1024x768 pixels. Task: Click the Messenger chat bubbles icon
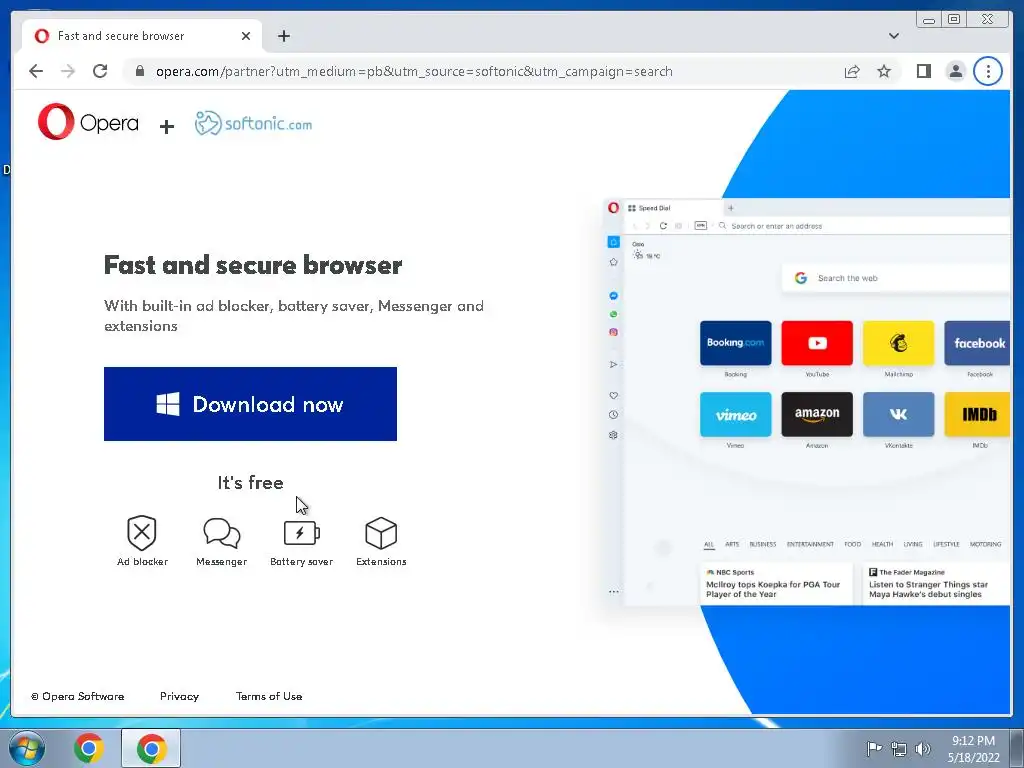(221, 532)
